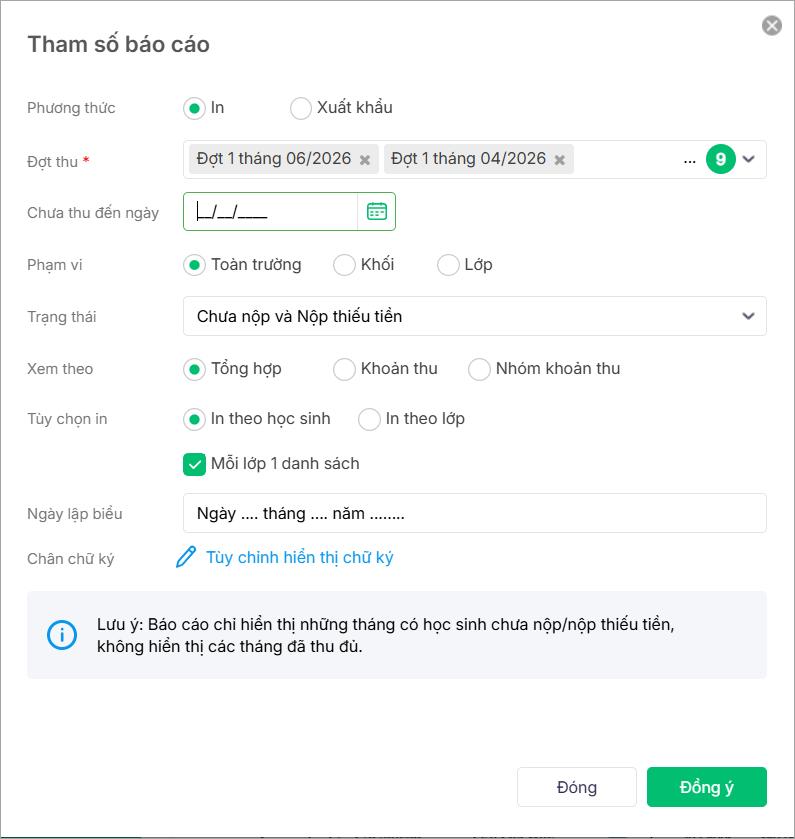Image resolution: width=795 pixels, height=839 pixels.
Task: Close the report parameters dialog
Action: point(772,26)
